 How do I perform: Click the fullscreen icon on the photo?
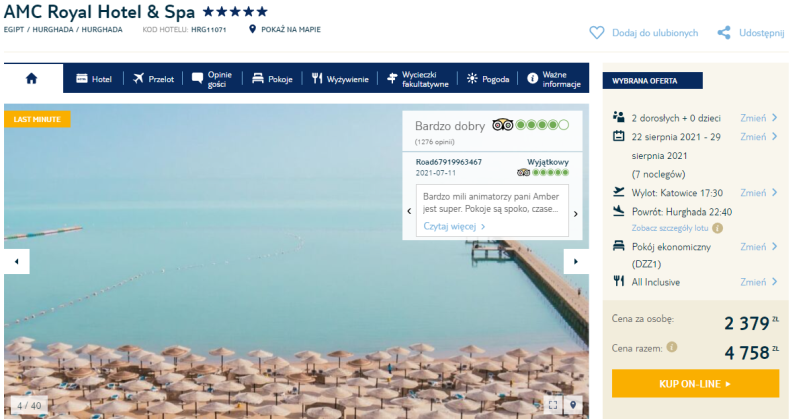pyautogui.click(x=553, y=405)
